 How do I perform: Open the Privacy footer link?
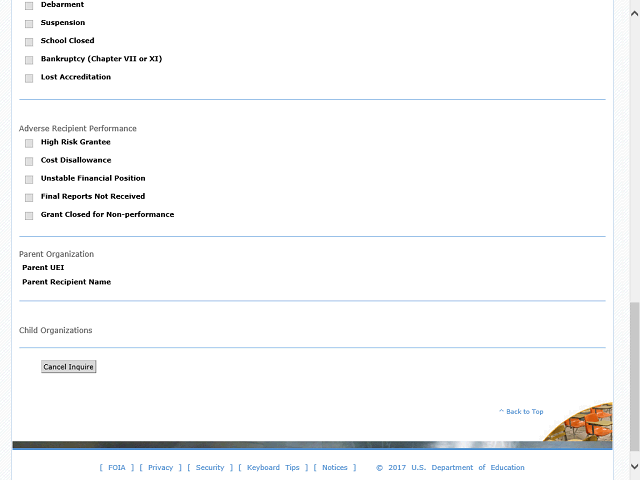pos(160,467)
